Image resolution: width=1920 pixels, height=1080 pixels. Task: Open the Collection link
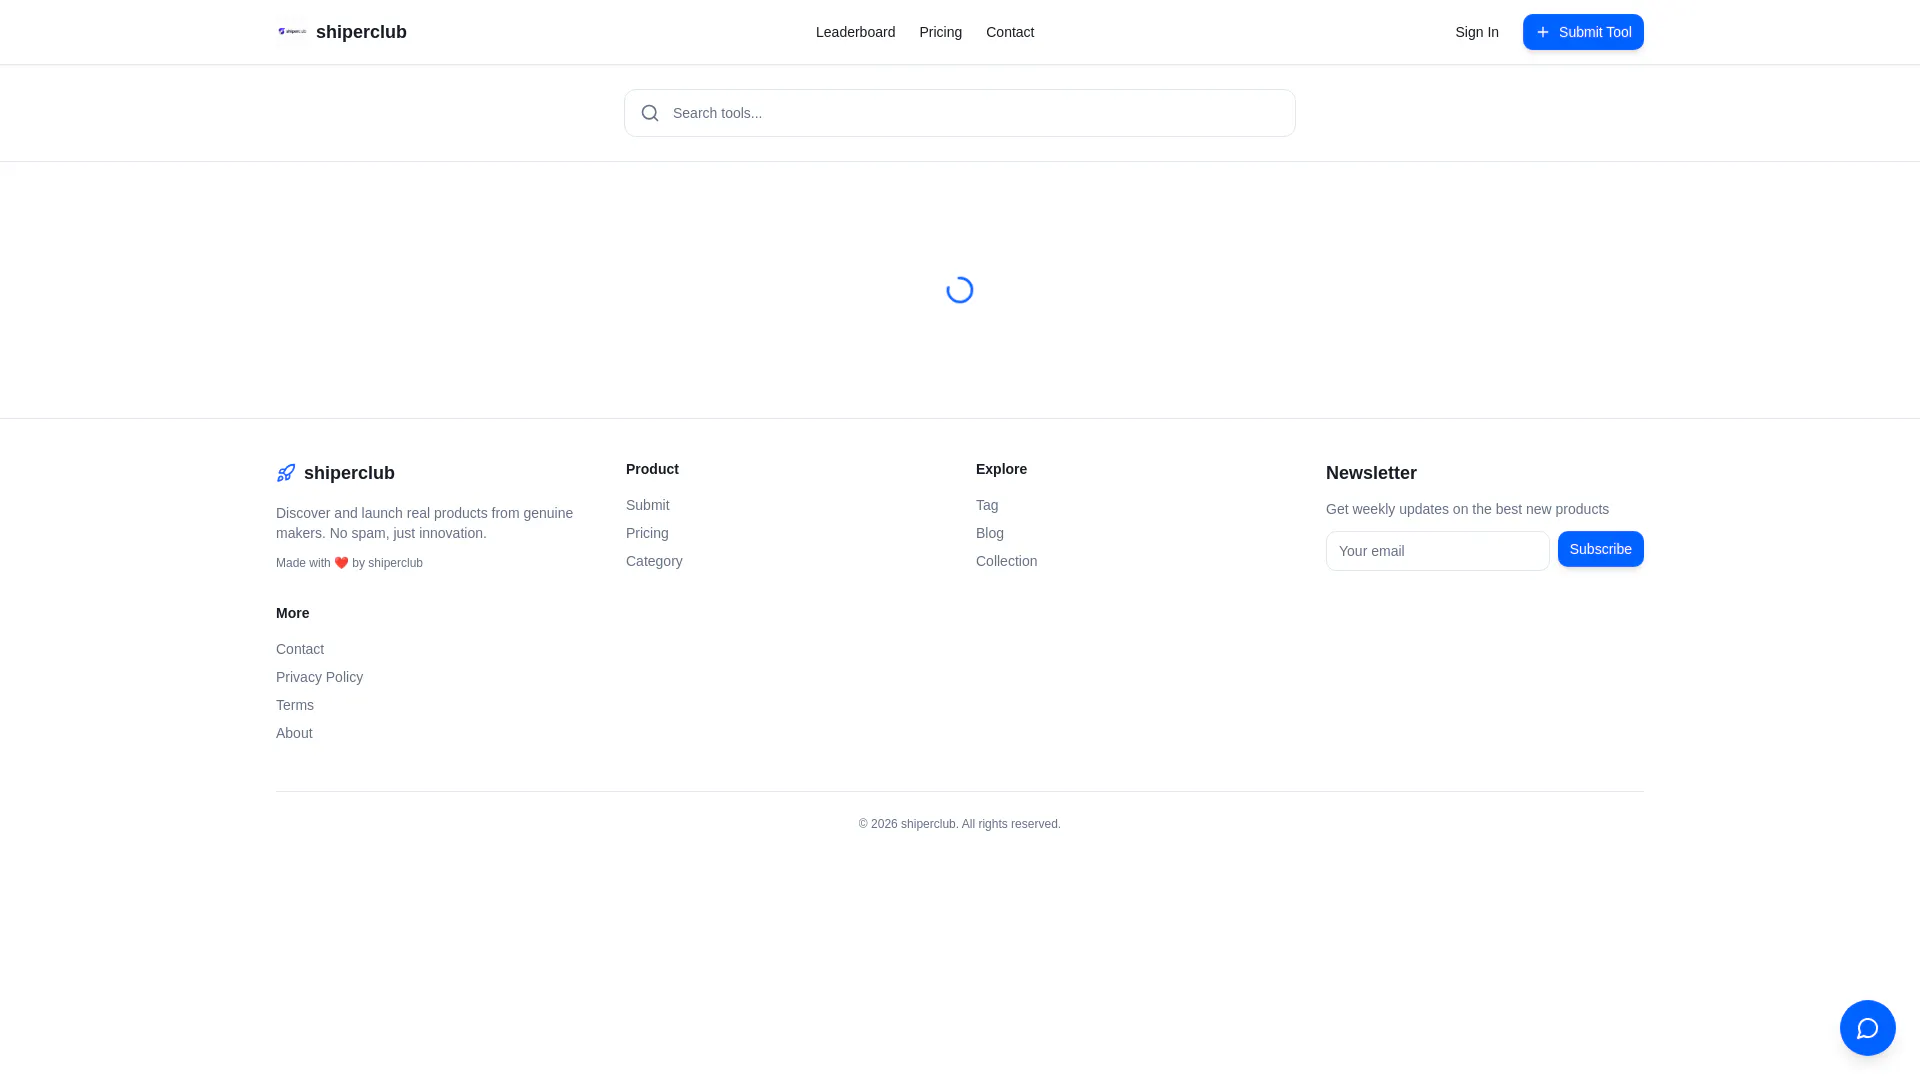pyautogui.click(x=1006, y=561)
